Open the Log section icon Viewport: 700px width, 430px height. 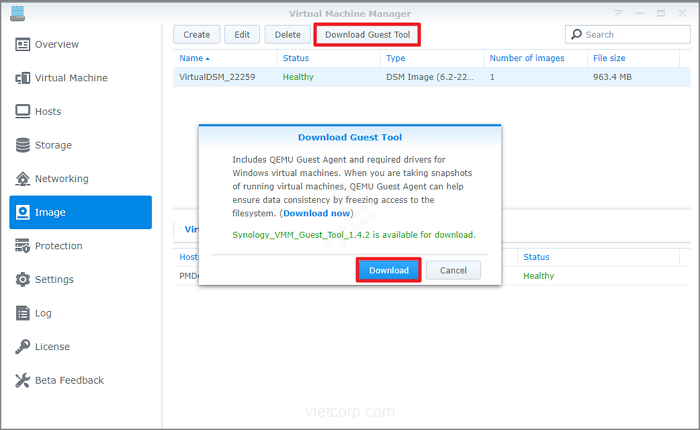(x=23, y=313)
